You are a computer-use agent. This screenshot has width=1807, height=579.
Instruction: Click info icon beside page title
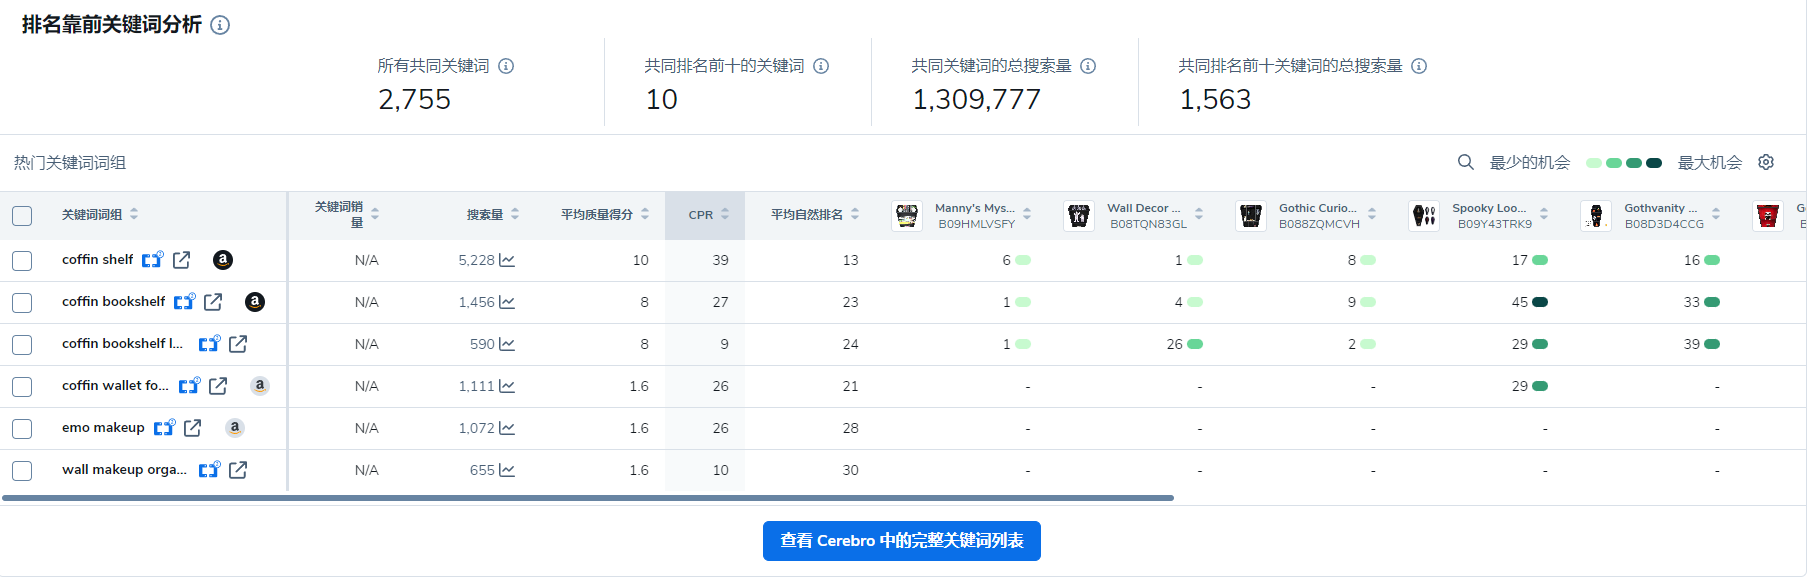click(x=220, y=25)
